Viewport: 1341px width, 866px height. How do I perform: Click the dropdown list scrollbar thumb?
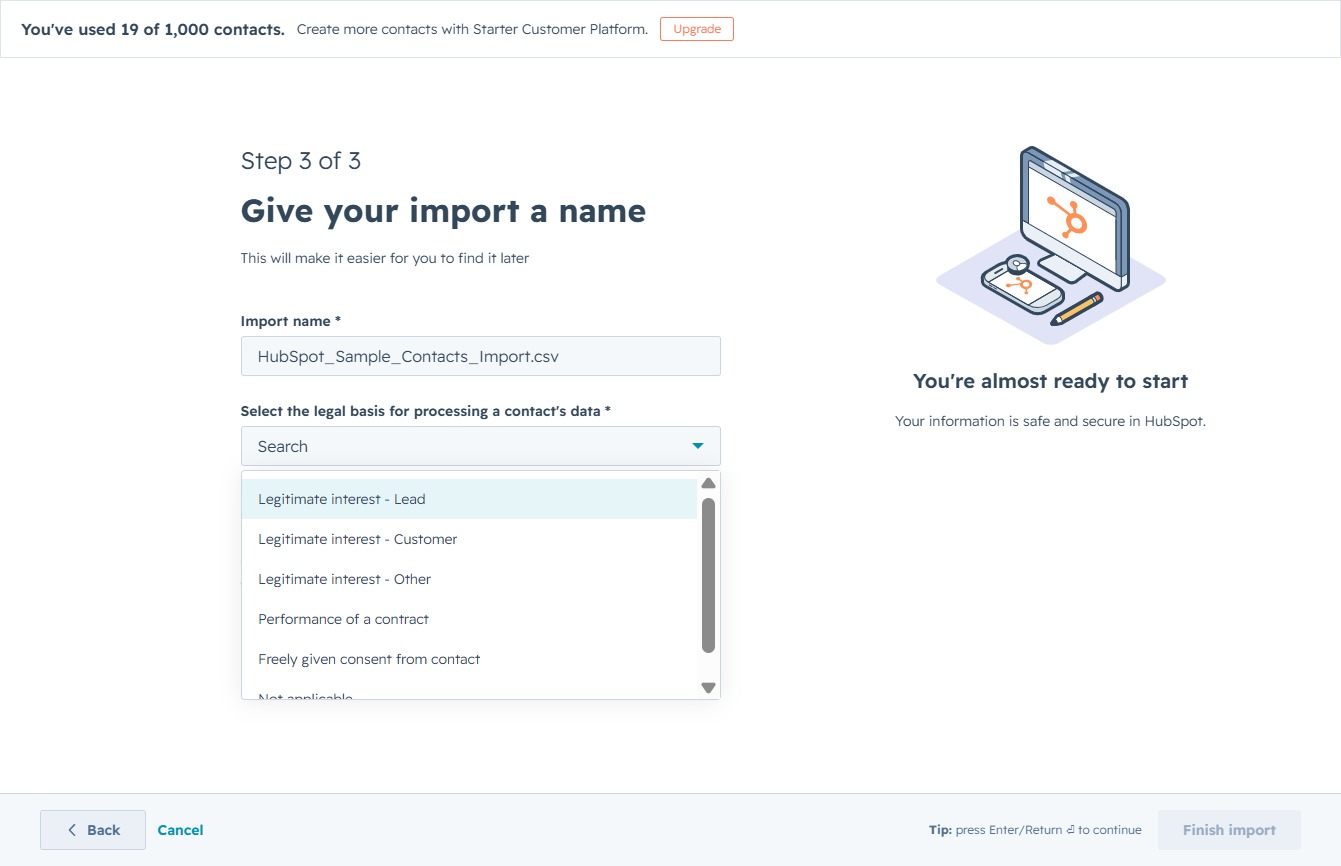tap(708, 575)
